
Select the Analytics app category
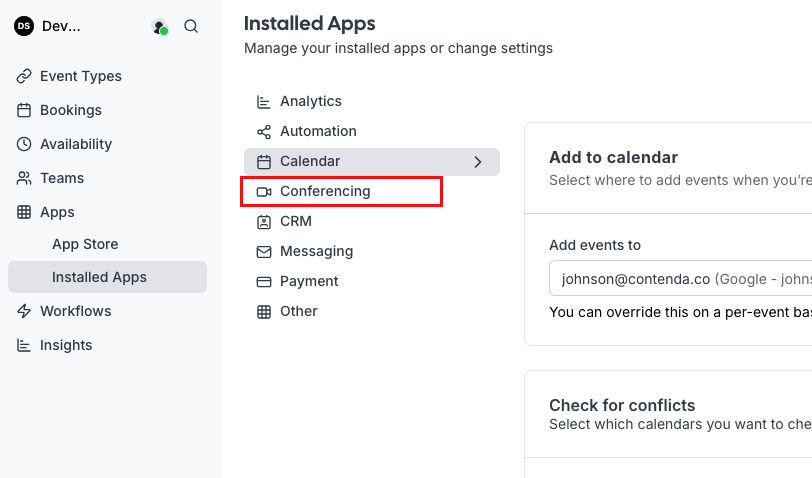tap(310, 101)
